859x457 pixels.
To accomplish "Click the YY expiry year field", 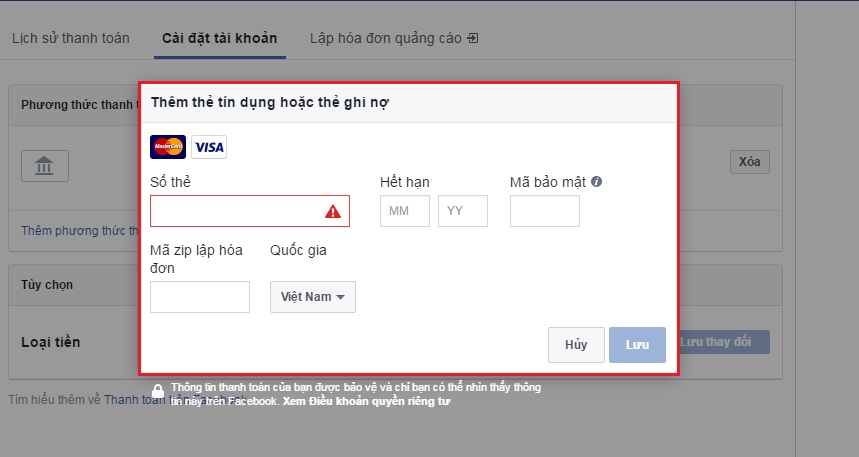I will pyautogui.click(x=462, y=211).
